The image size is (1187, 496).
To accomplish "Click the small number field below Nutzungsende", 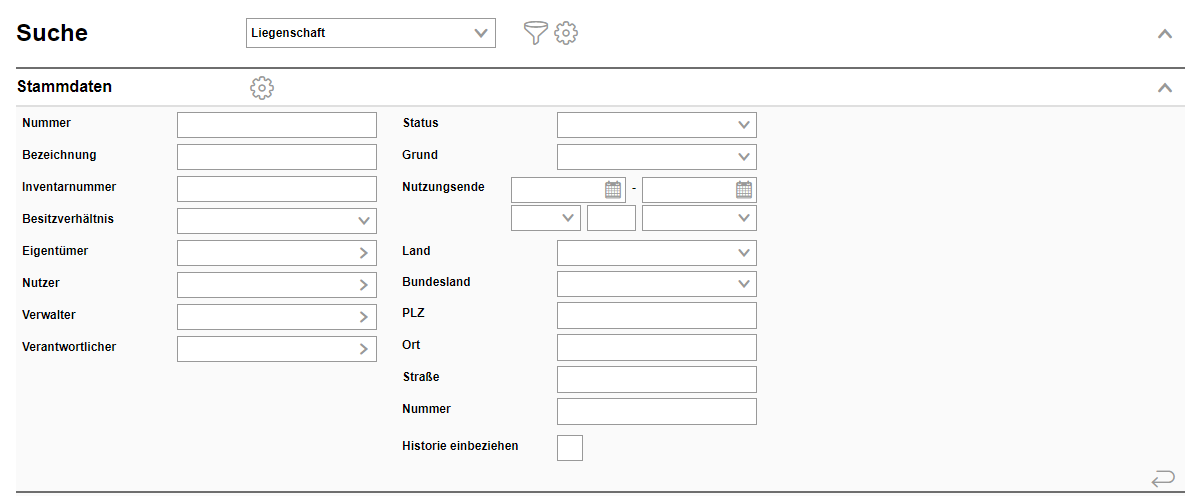I will tap(611, 217).
